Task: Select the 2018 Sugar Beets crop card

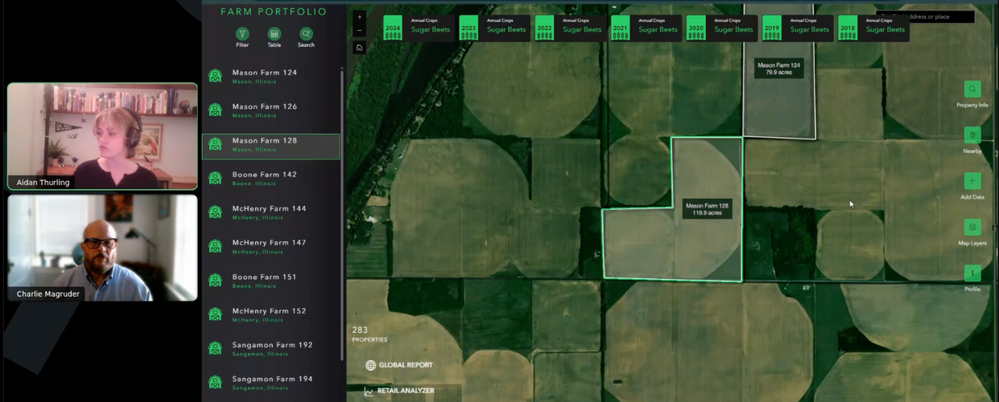Action: tap(874, 29)
